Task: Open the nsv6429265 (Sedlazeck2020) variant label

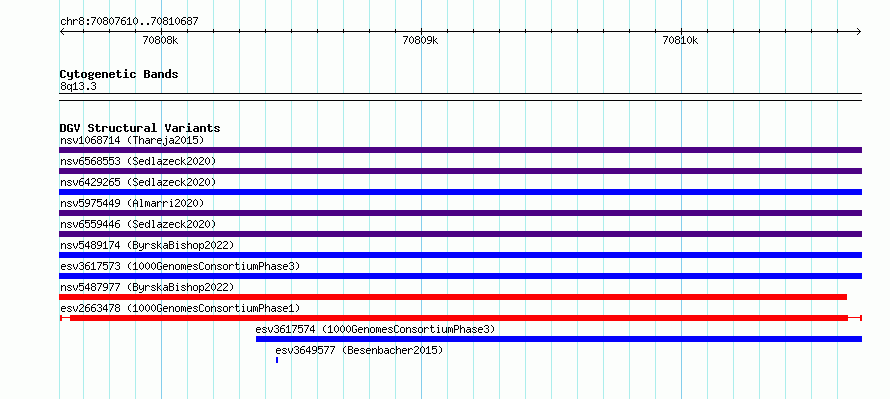Action: pyautogui.click(x=138, y=182)
